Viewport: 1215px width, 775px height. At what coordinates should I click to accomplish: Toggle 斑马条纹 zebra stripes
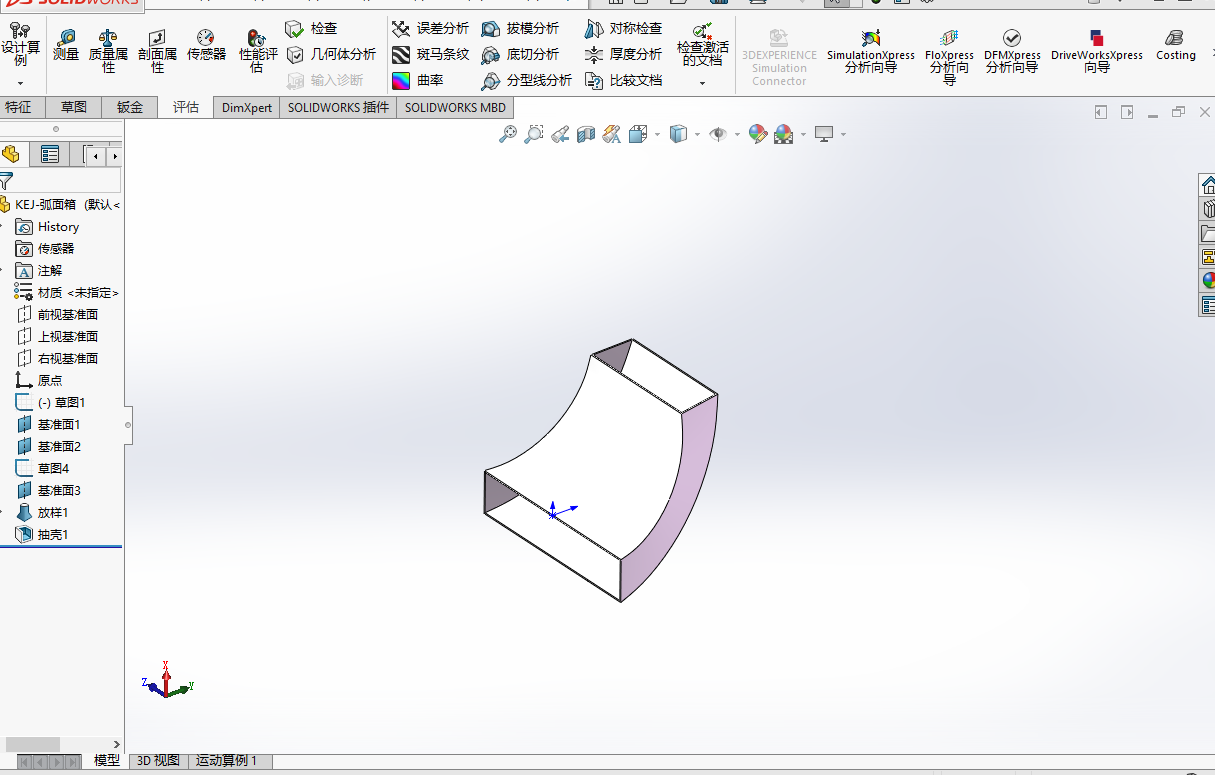pyautogui.click(x=430, y=54)
